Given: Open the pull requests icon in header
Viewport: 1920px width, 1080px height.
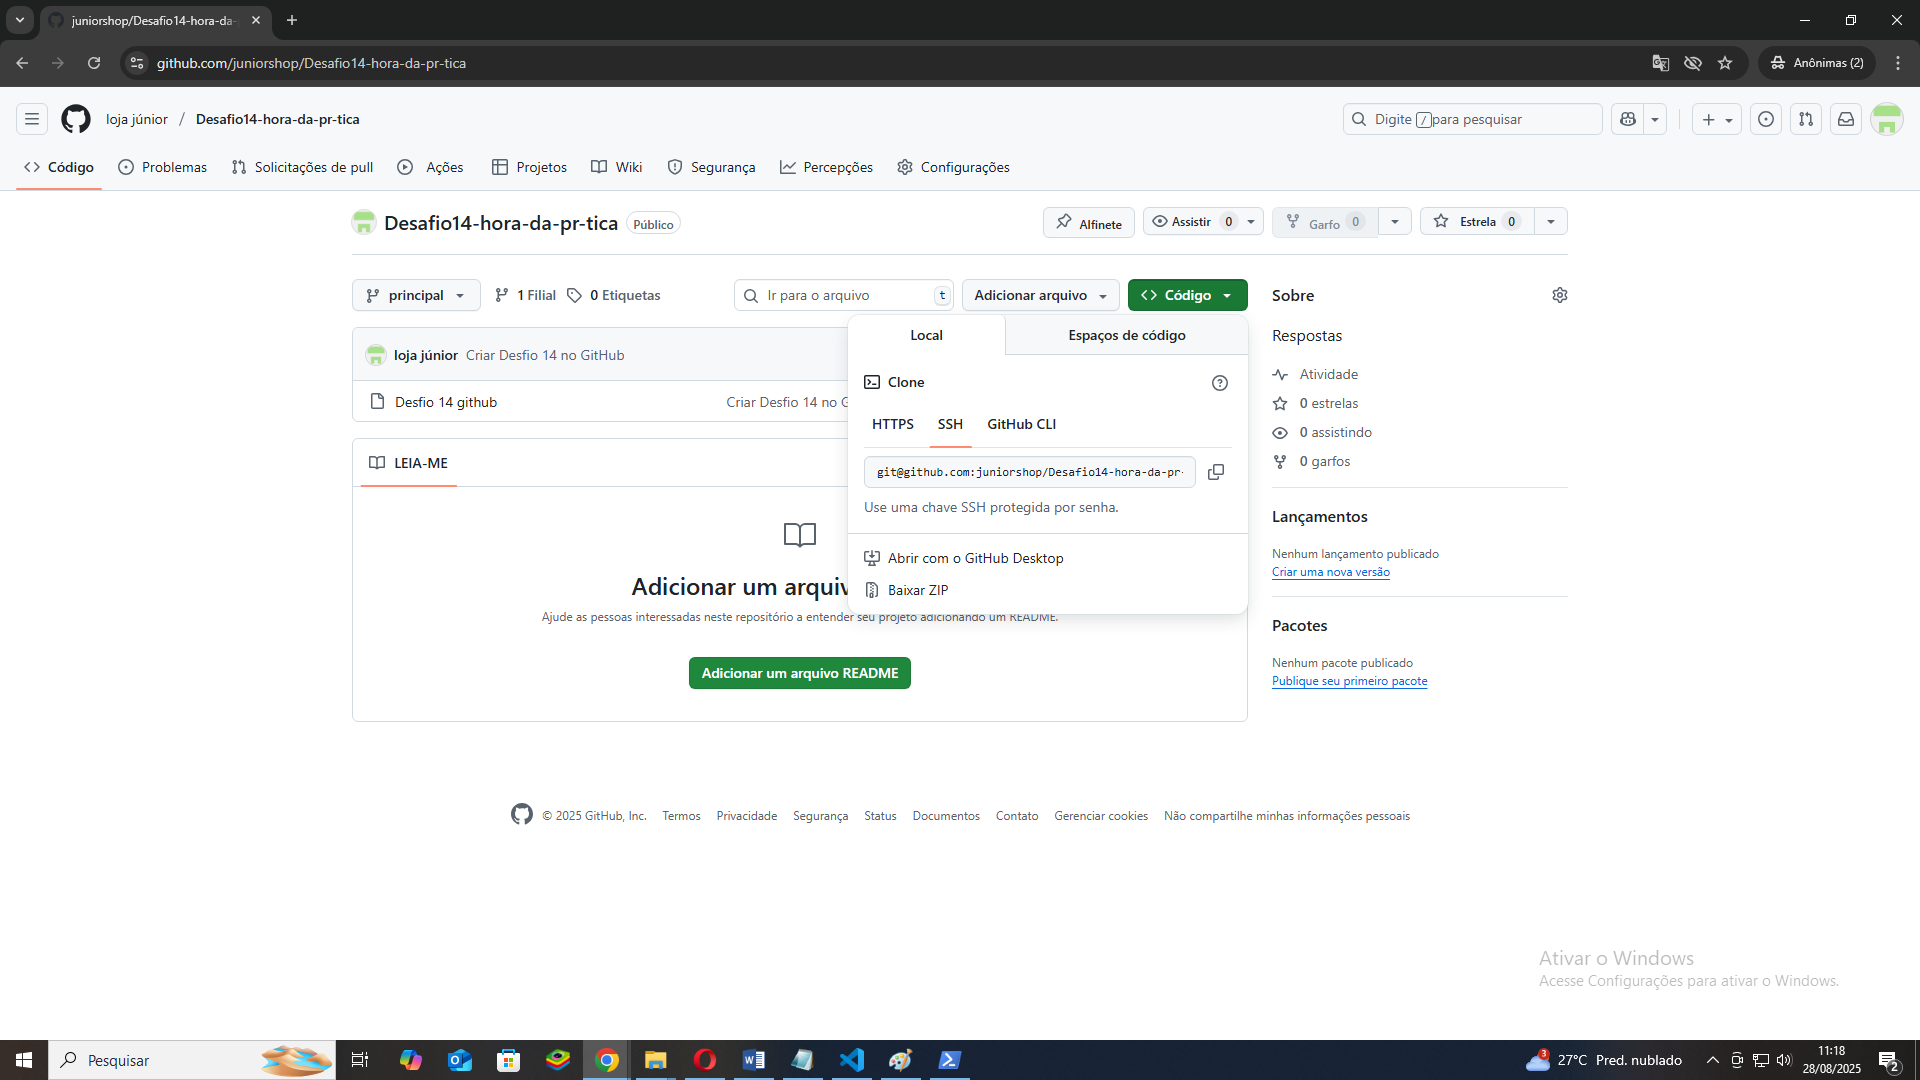Looking at the screenshot, I should coord(1806,119).
